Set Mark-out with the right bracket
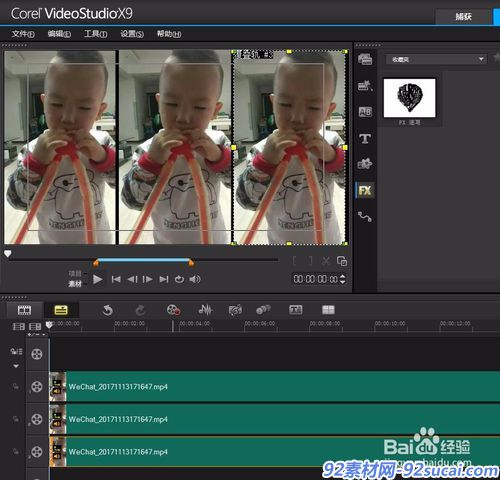500x480 pixels. (x=310, y=261)
